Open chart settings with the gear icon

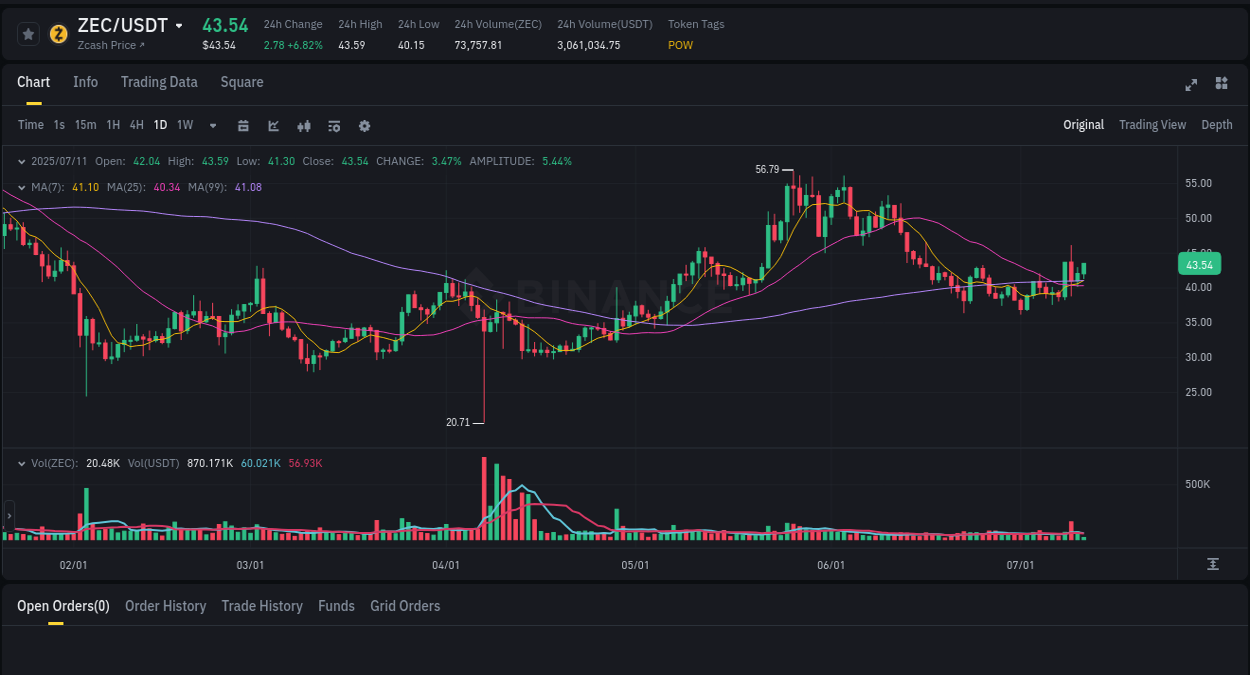tap(364, 126)
